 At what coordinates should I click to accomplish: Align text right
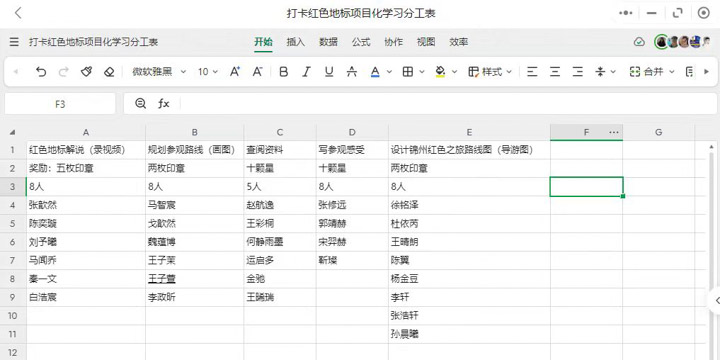click(578, 72)
